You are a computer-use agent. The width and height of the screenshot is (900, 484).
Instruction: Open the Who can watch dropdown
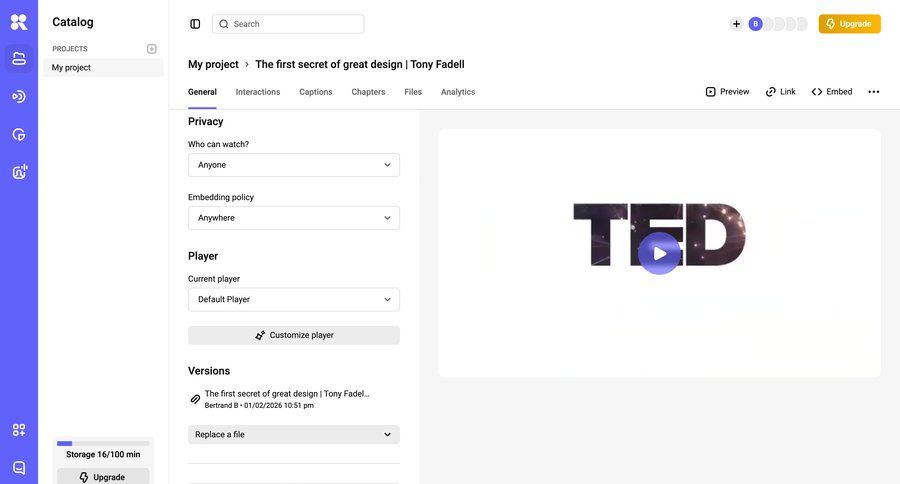coord(294,165)
